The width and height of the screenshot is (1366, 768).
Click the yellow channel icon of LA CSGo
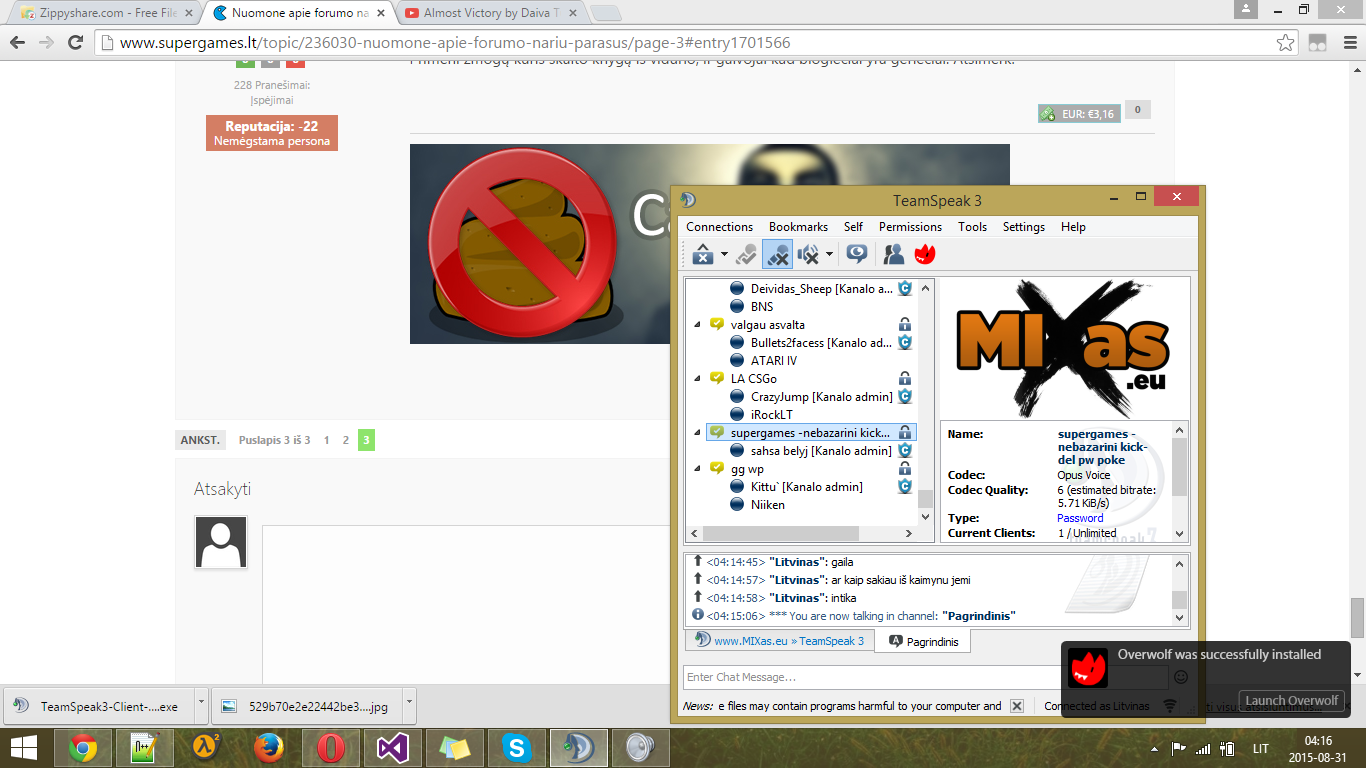click(717, 379)
